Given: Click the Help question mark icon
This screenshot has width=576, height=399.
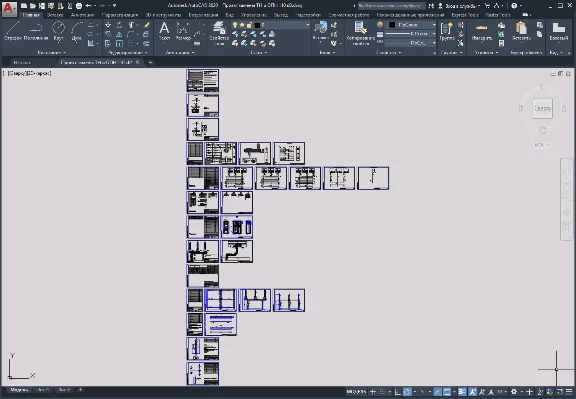Looking at the screenshot, I should 514,6.
